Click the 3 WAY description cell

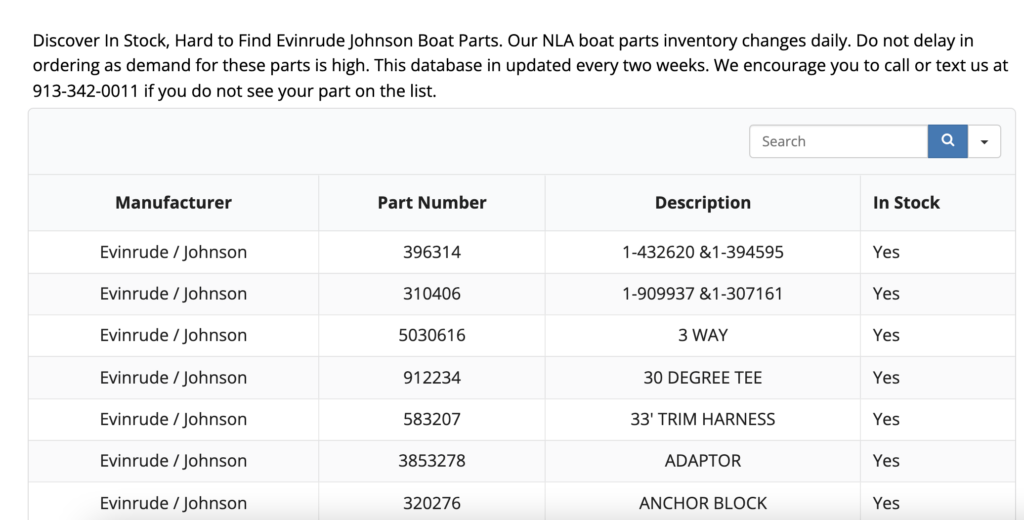(702, 335)
